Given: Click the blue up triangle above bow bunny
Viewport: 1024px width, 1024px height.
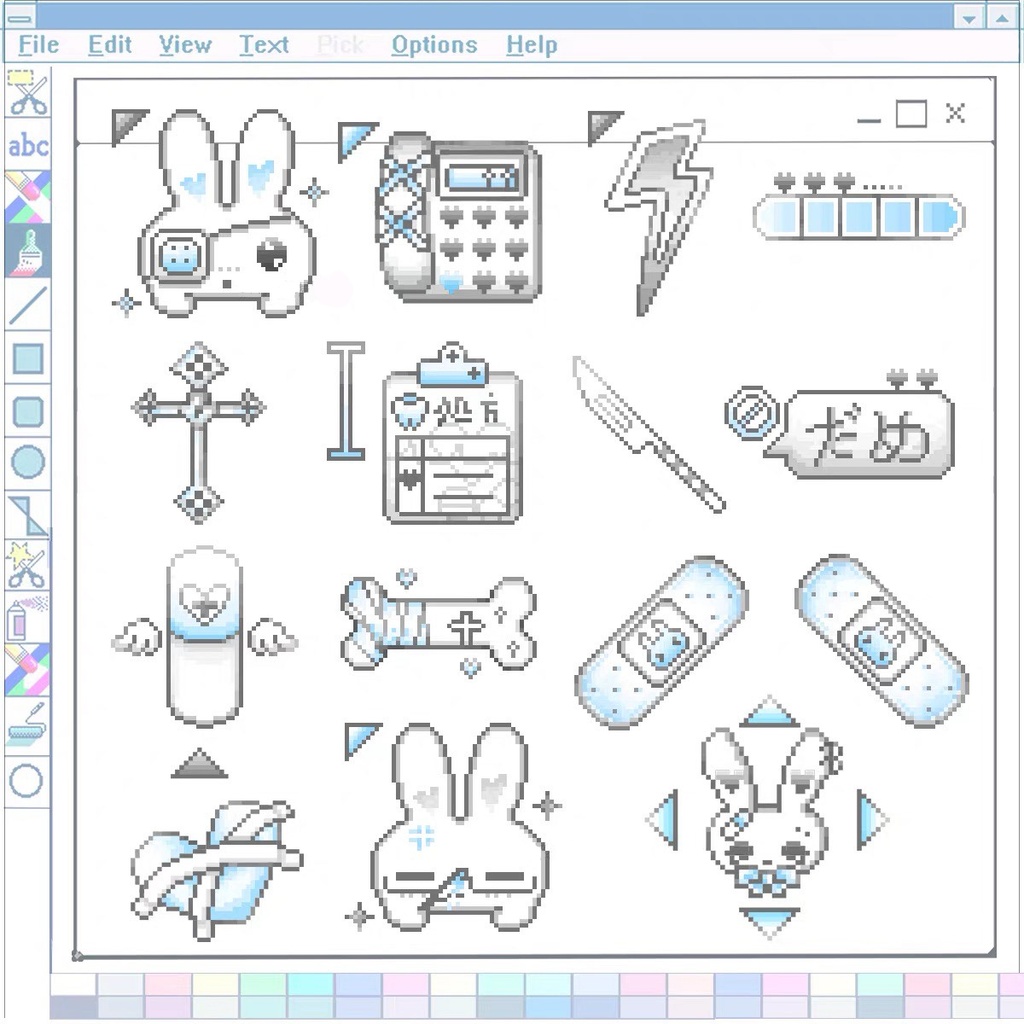Looking at the screenshot, I should point(769,712).
